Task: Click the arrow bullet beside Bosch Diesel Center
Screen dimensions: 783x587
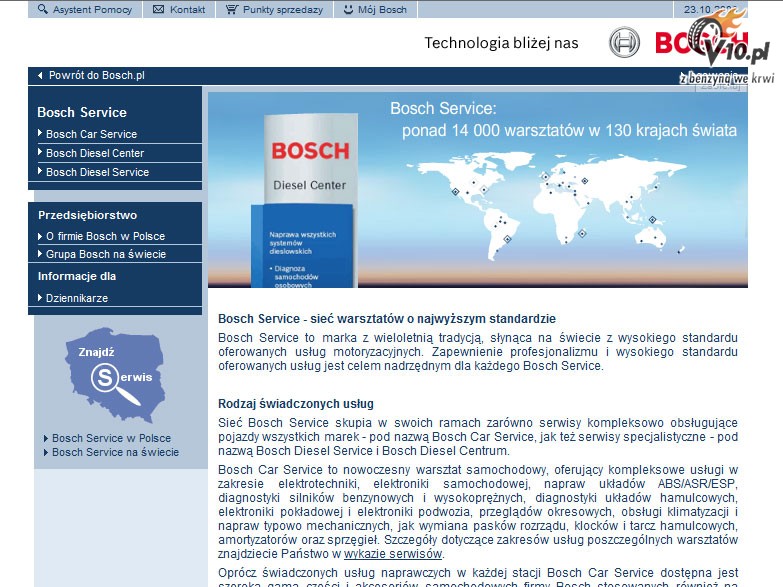Action: click(x=40, y=152)
